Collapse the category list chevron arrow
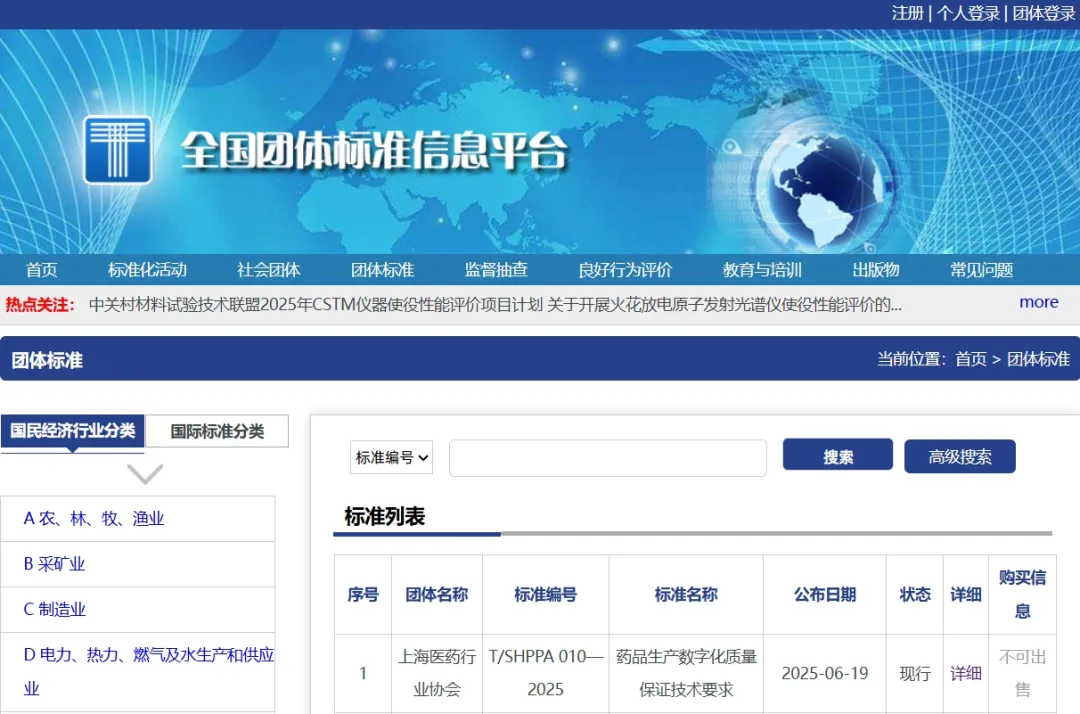This screenshot has height=714, width=1080. click(x=145, y=473)
